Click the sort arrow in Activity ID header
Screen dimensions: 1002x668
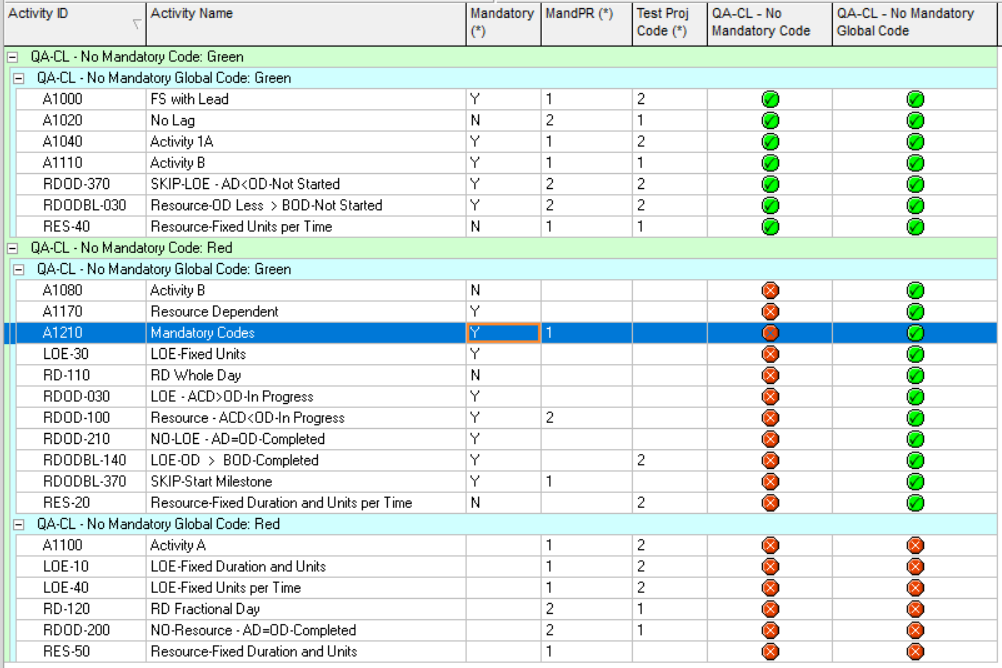(x=136, y=23)
